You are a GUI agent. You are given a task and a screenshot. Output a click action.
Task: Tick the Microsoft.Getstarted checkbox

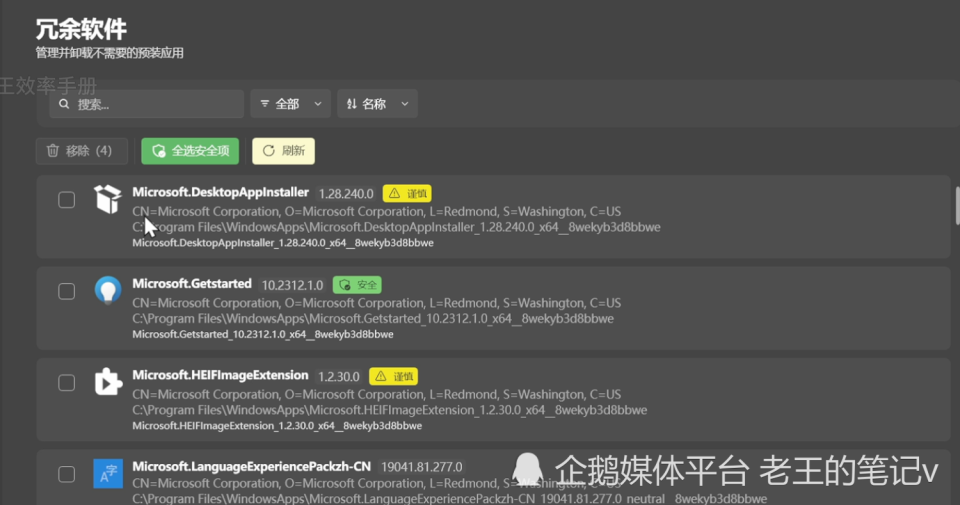tap(67, 291)
